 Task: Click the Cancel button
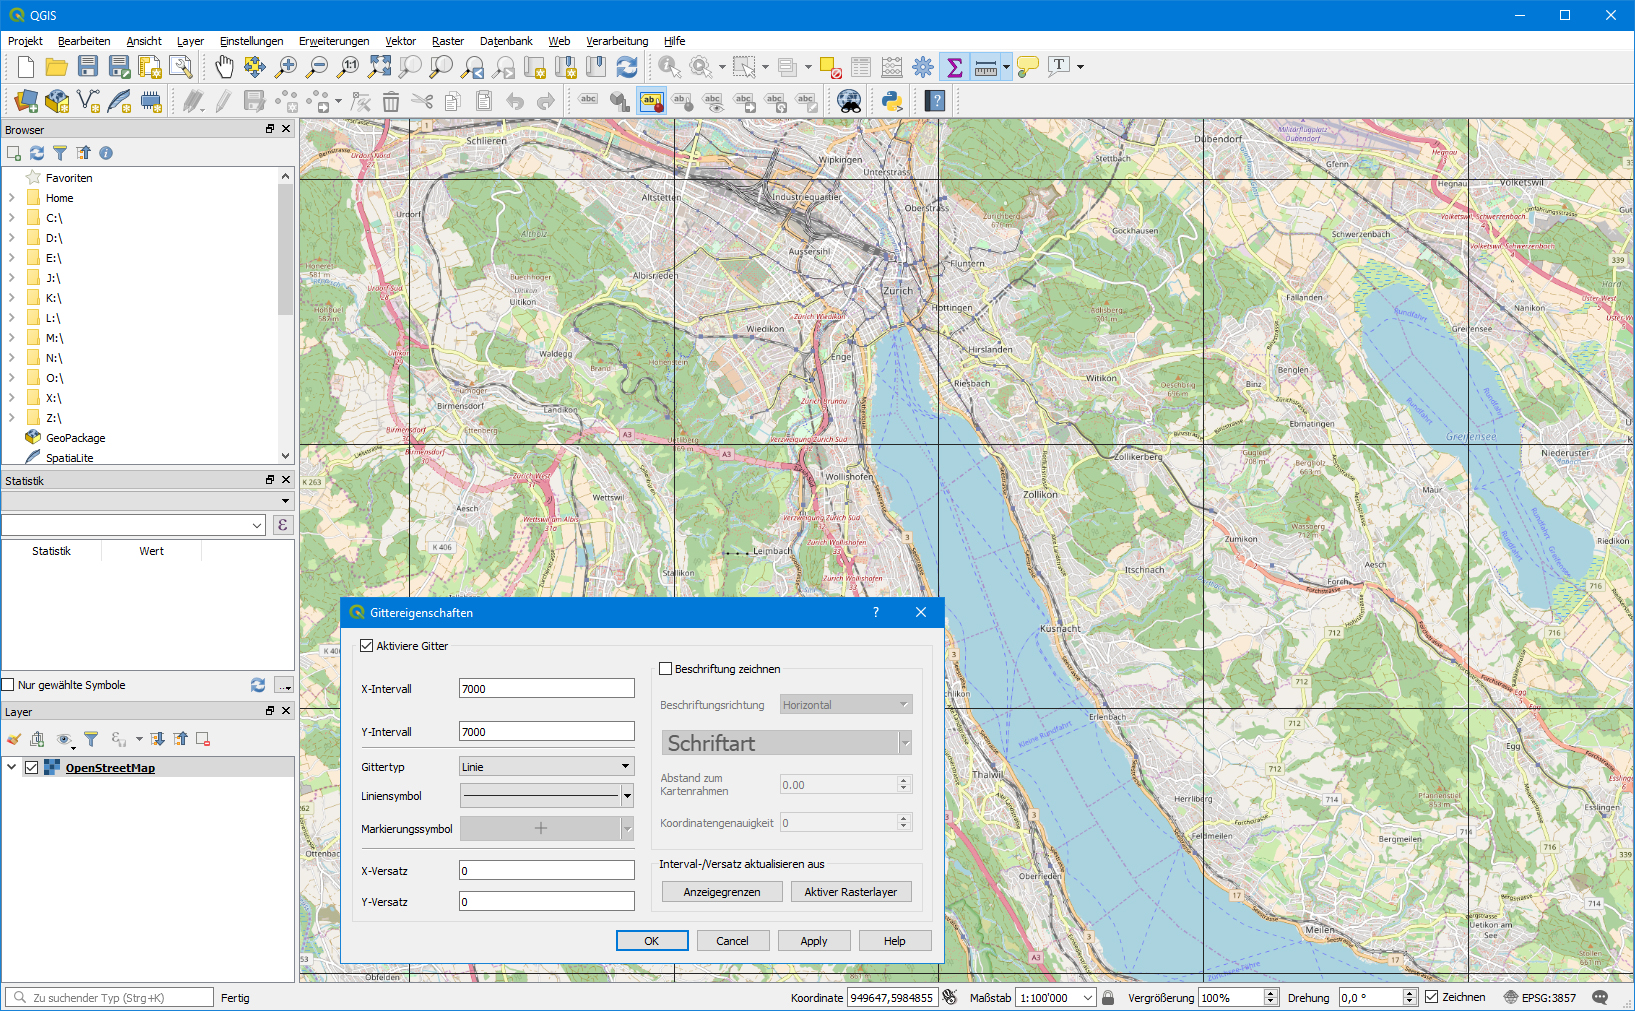pos(732,941)
